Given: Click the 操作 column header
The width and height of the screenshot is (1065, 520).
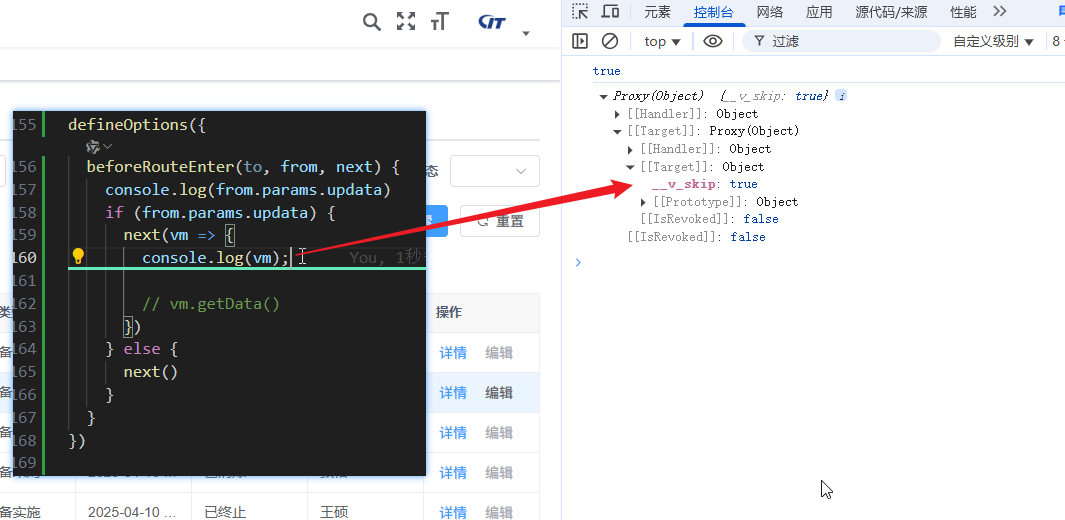Looking at the screenshot, I should pyautogui.click(x=449, y=312).
